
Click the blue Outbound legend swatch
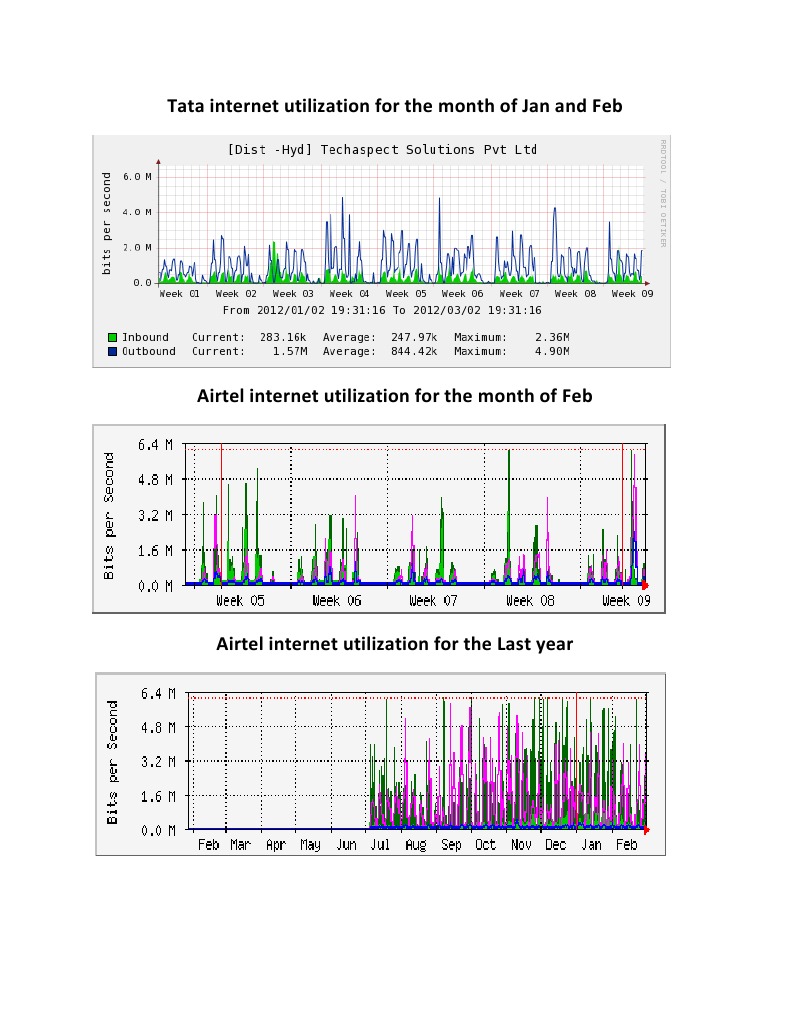coord(112,351)
